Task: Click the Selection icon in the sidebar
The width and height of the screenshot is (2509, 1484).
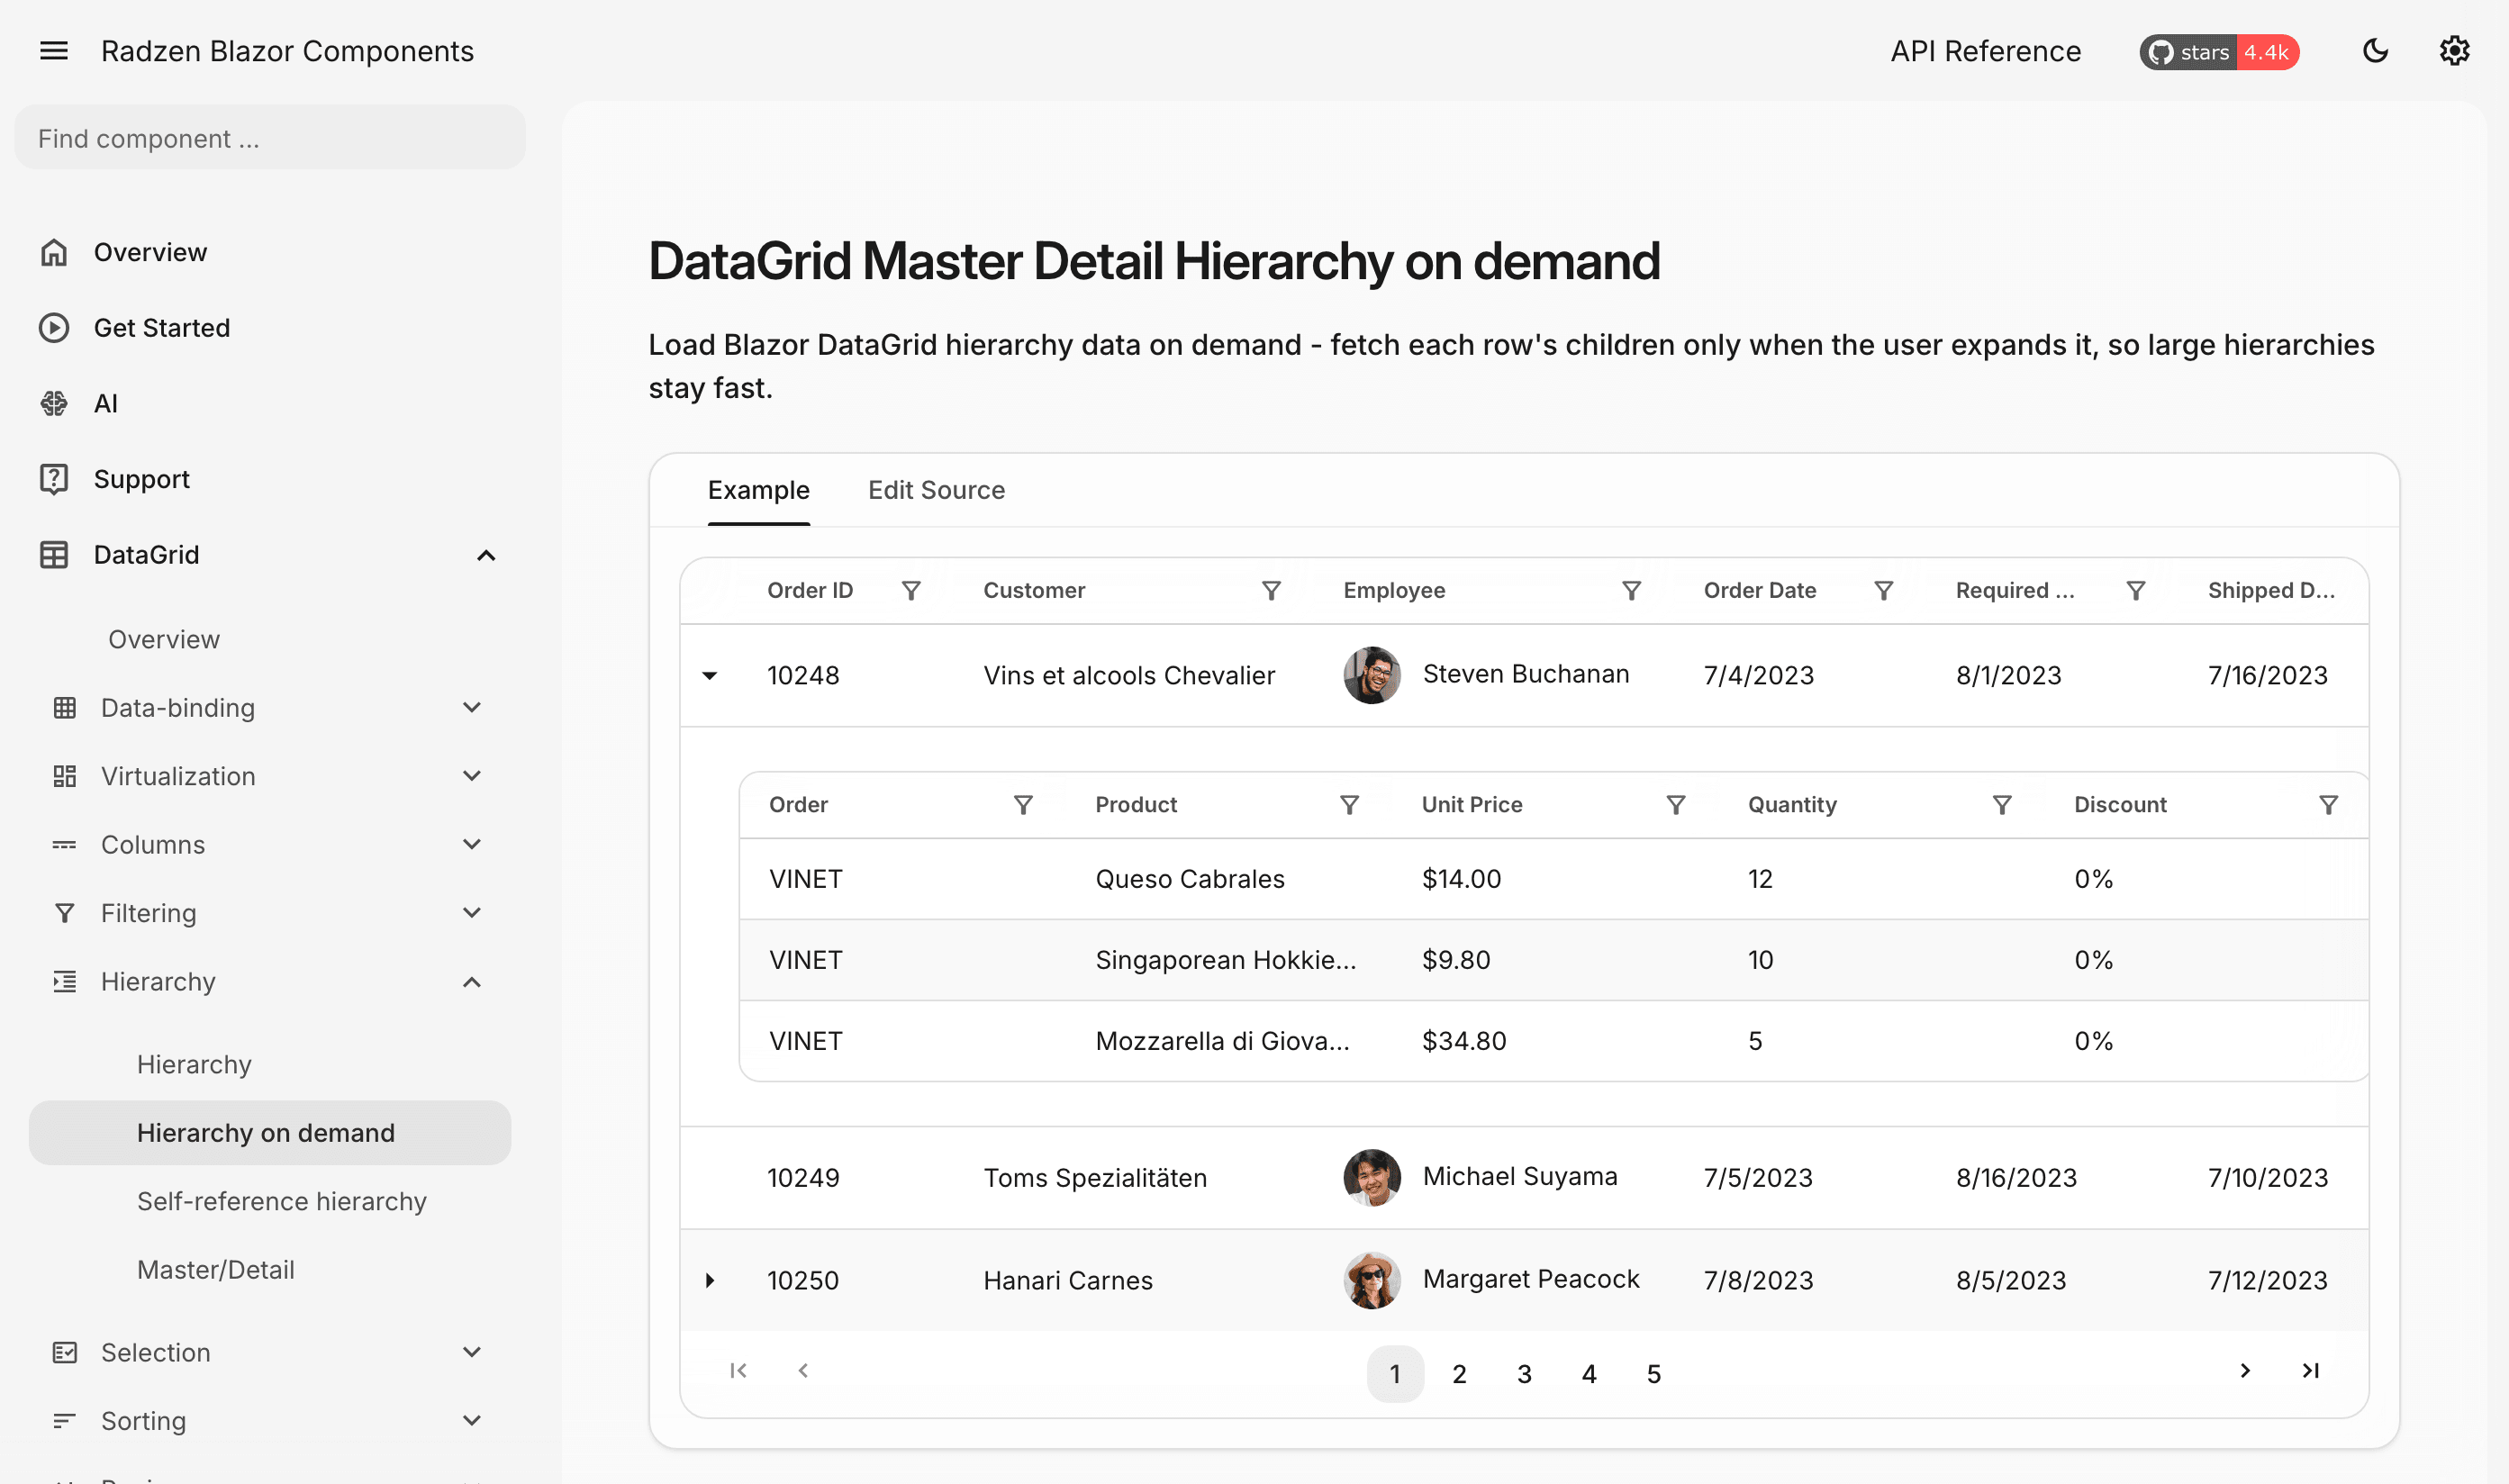Action: [x=65, y=1353]
